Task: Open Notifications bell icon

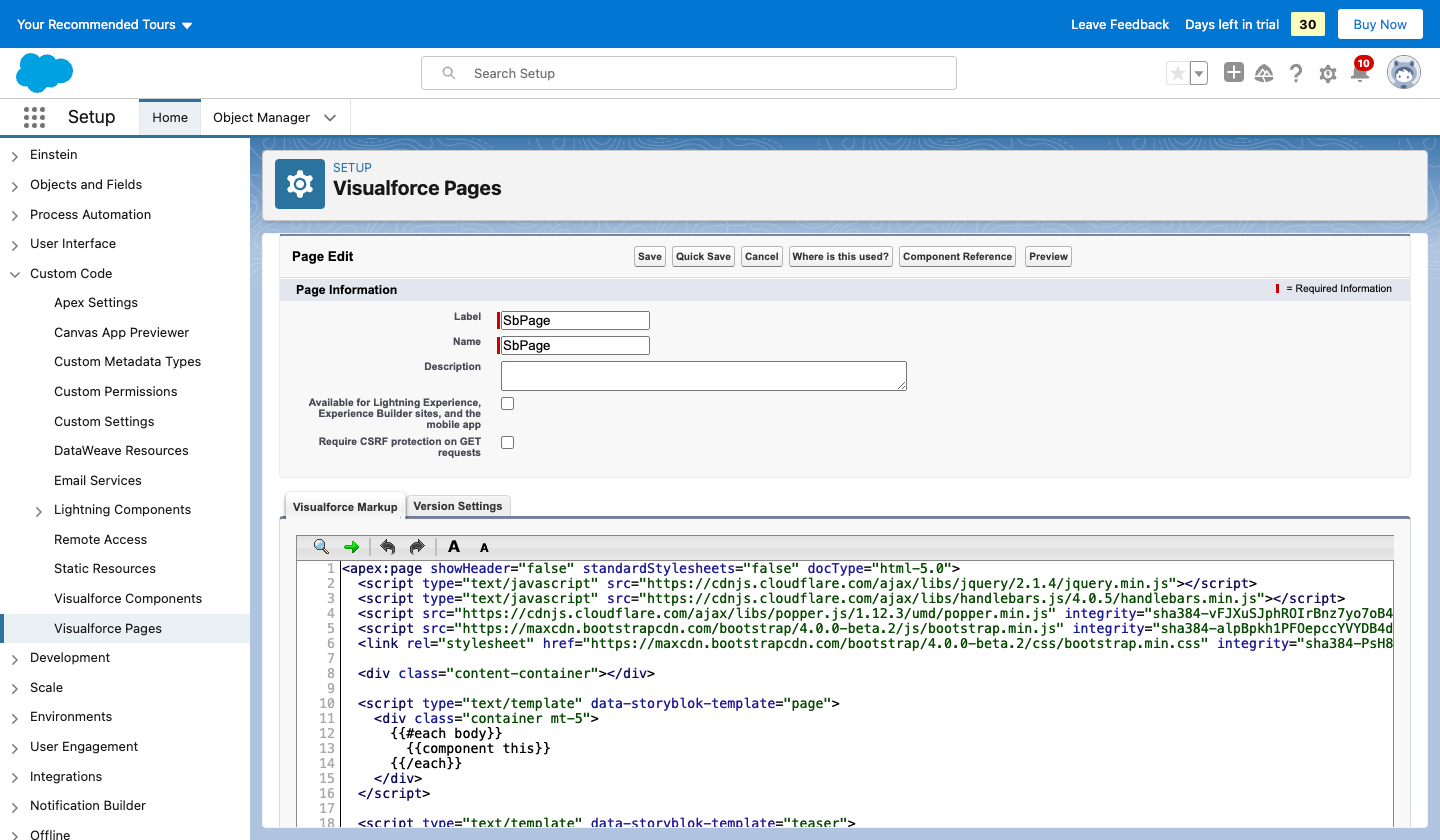Action: pyautogui.click(x=1360, y=72)
